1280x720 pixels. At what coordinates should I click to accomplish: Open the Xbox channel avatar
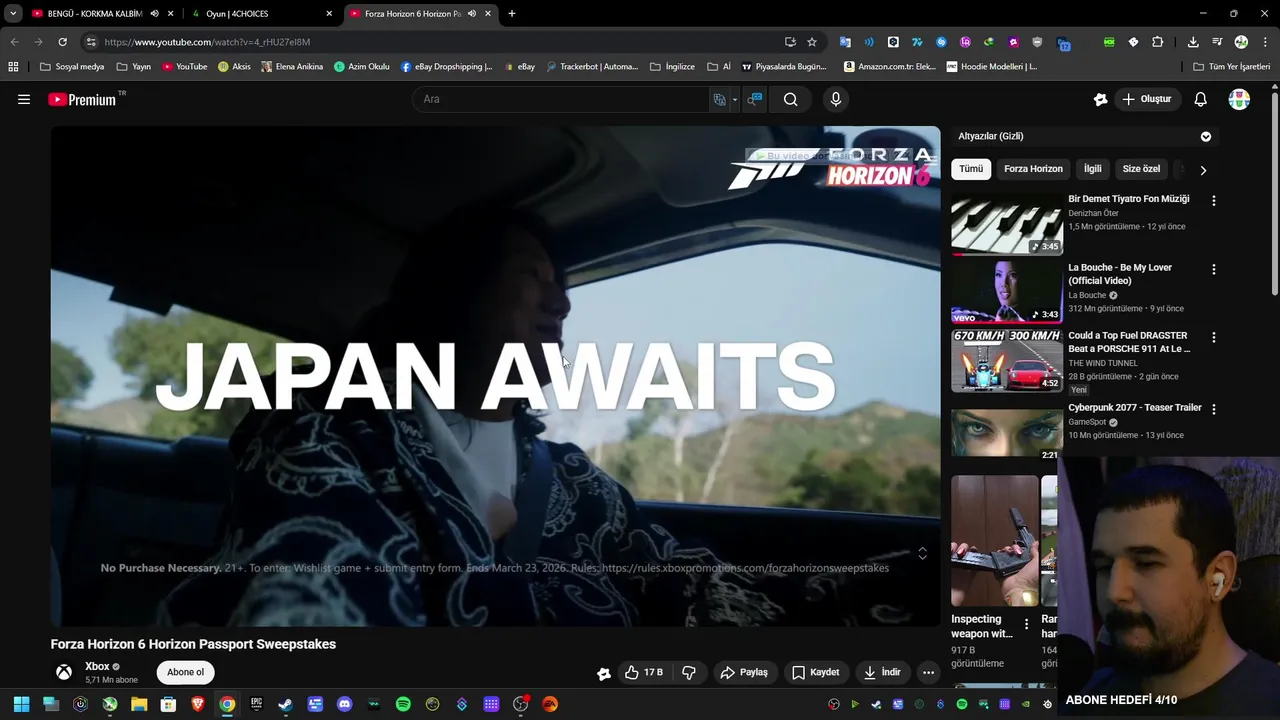click(63, 672)
